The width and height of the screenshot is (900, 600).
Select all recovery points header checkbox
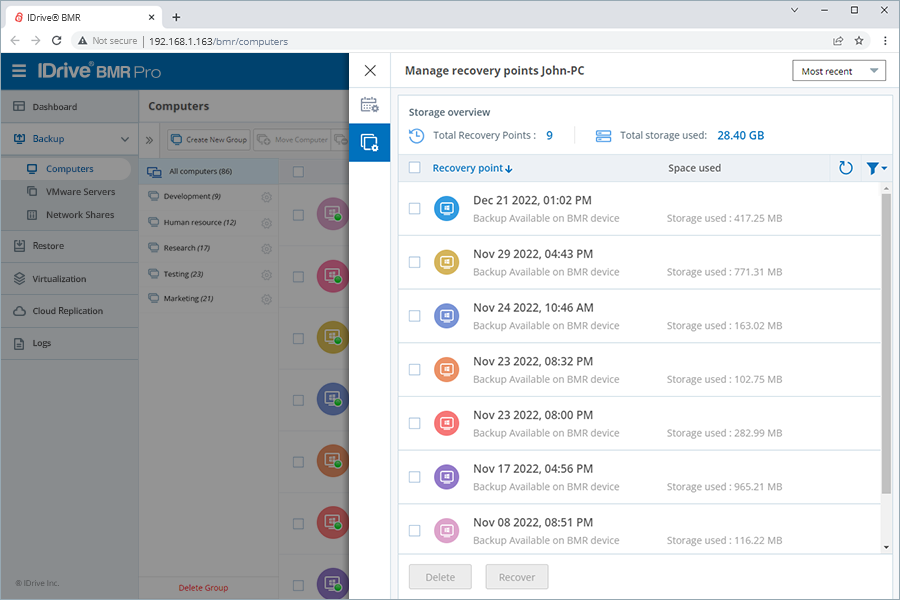point(414,168)
